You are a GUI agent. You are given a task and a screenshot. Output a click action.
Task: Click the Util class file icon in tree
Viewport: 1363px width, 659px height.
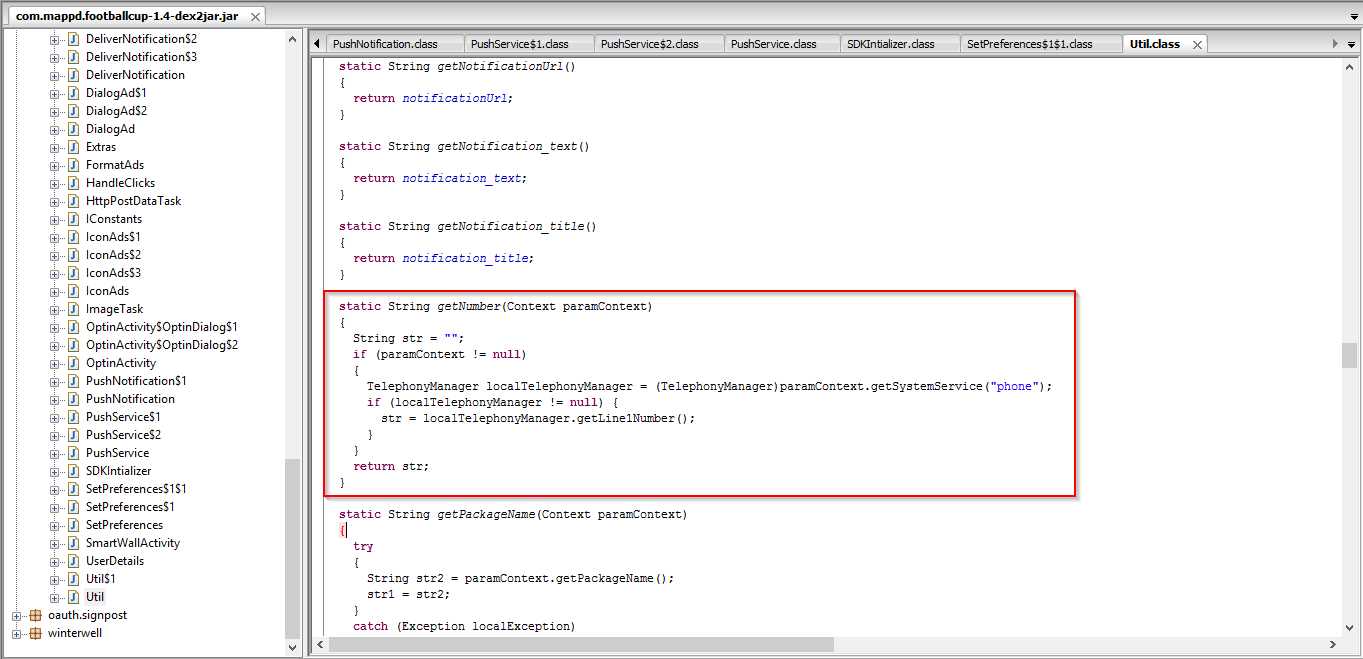point(73,597)
